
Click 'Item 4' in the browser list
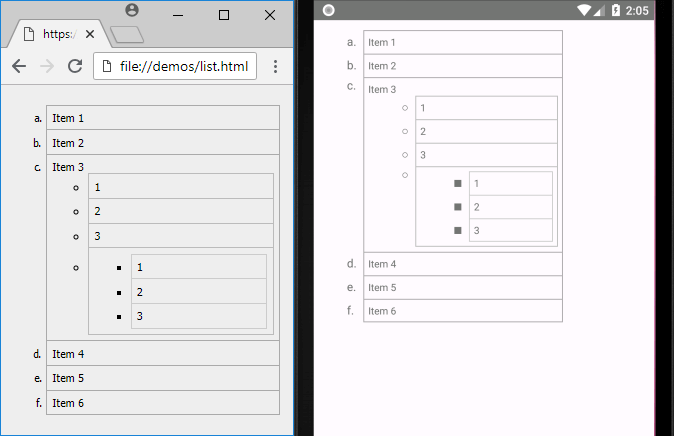pos(163,354)
